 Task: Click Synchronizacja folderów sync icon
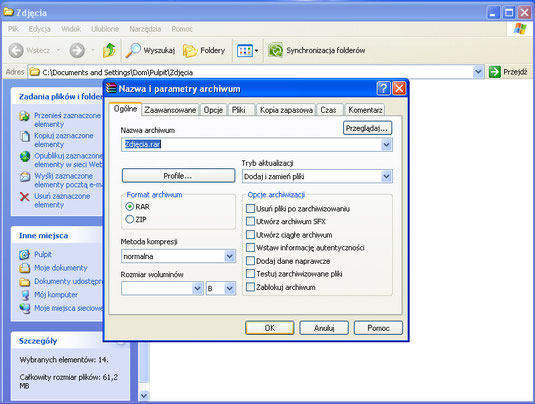pyautogui.click(x=275, y=50)
